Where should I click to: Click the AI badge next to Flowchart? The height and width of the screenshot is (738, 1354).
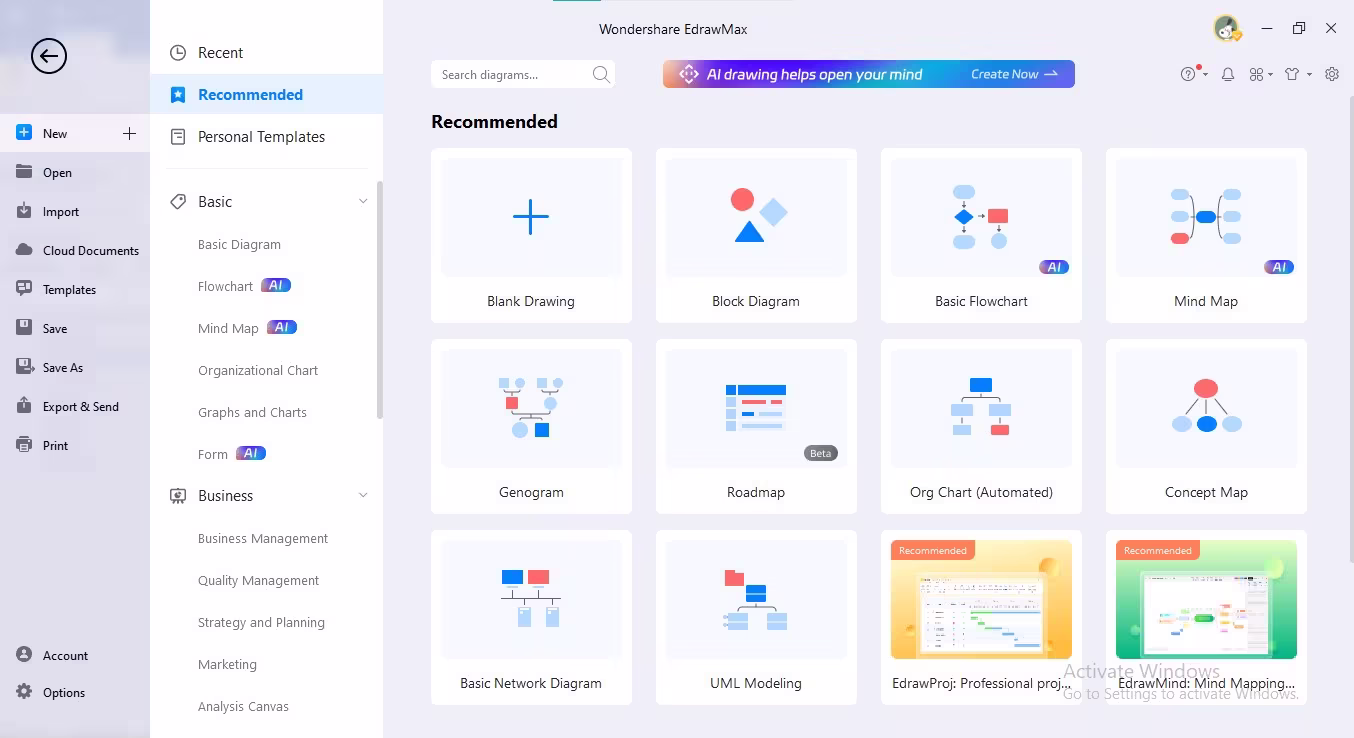point(276,285)
